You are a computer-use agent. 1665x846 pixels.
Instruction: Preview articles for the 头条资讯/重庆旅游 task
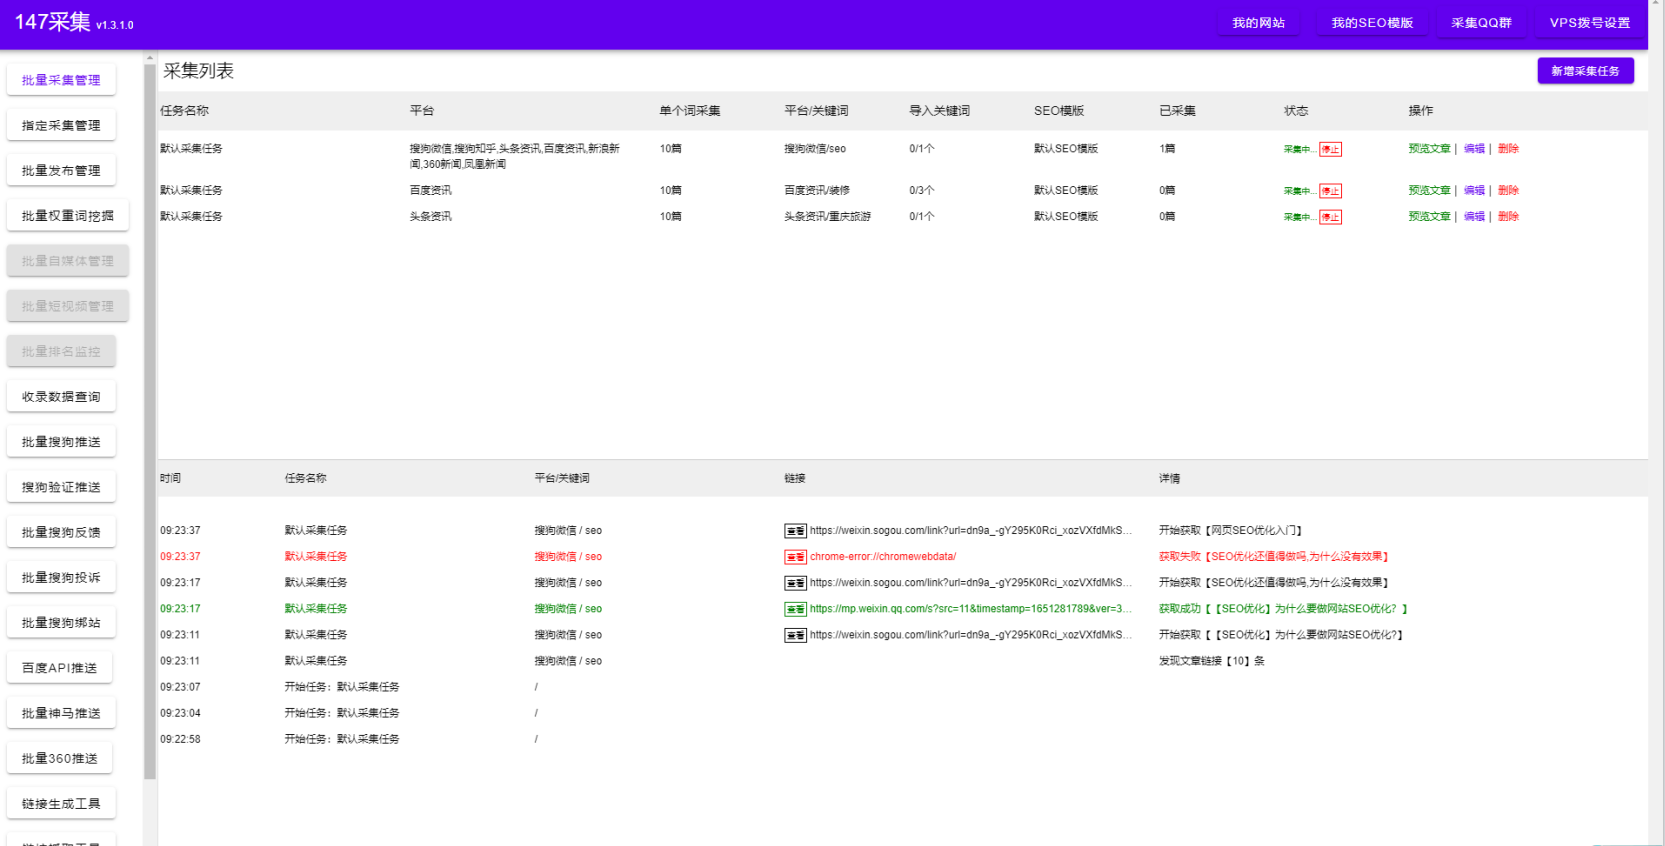(x=1429, y=216)
